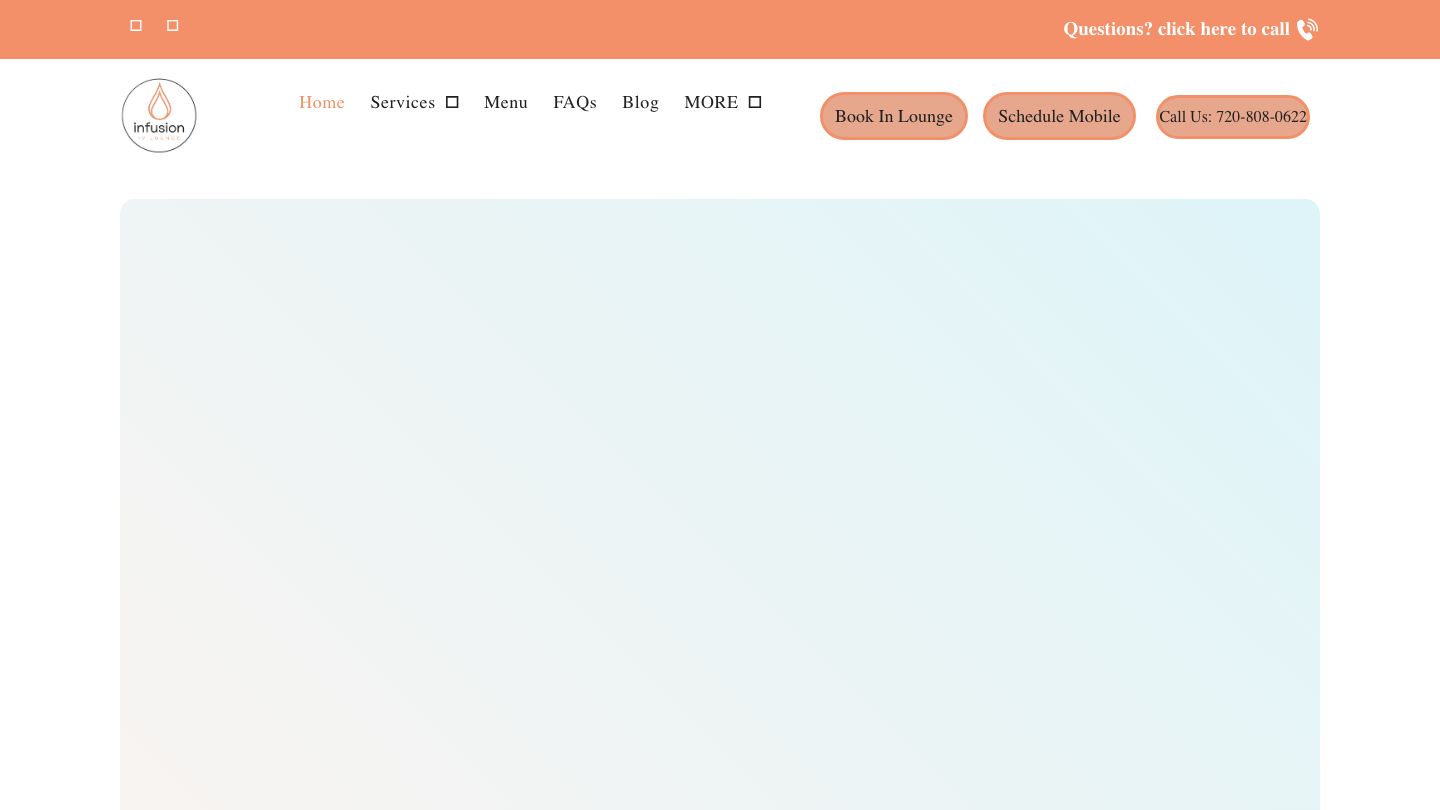Visit the Blog page

[x=640, y=102]
